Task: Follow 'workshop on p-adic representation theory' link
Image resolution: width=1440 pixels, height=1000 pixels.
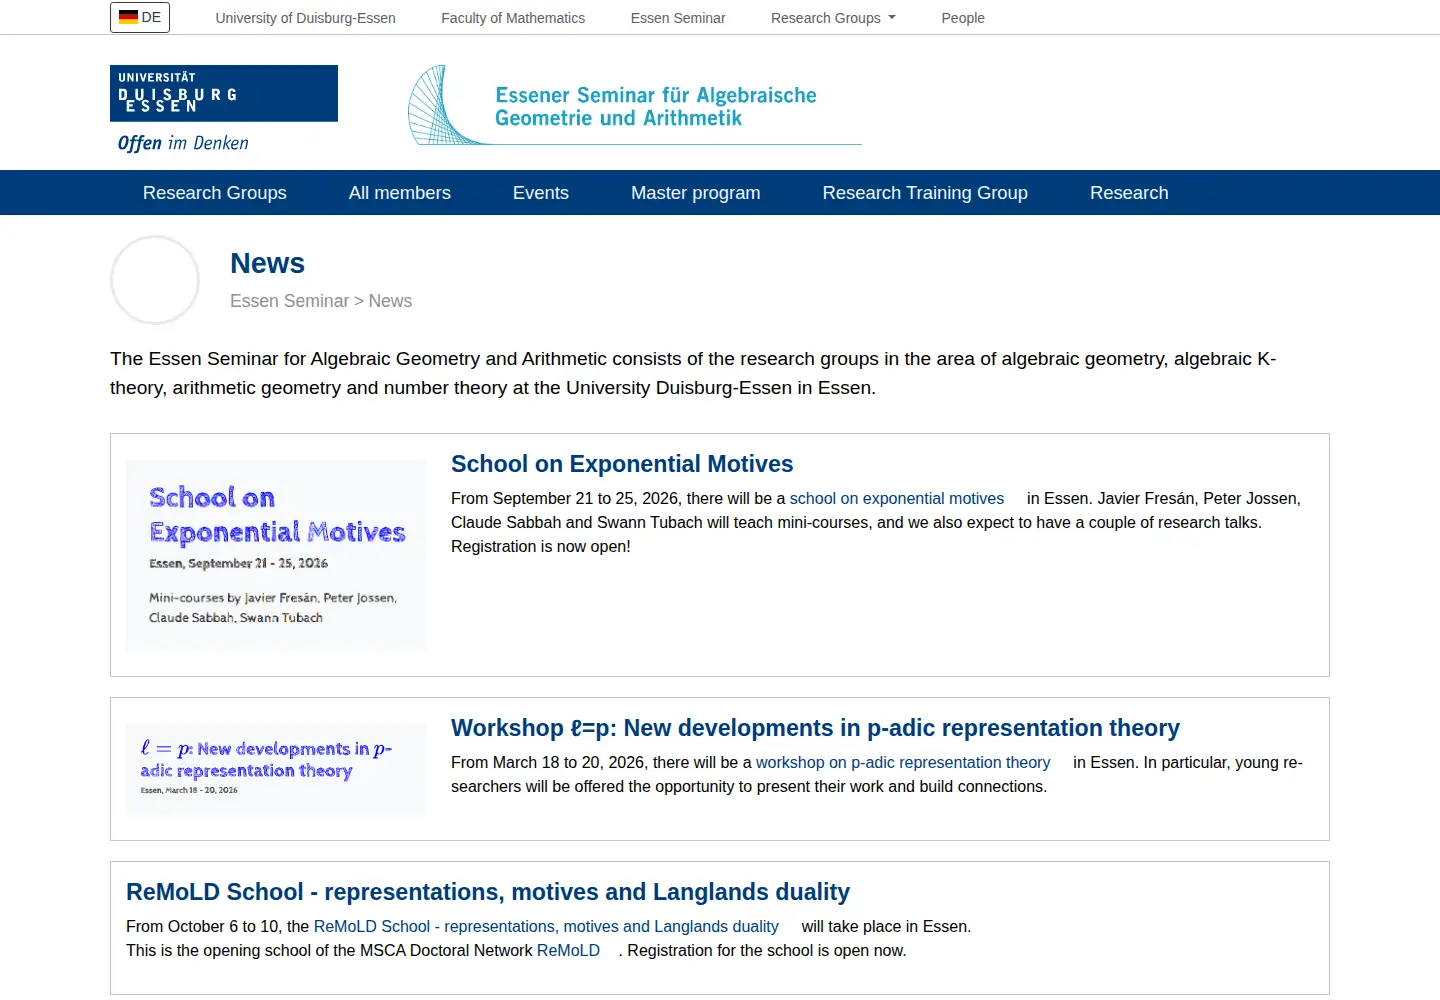Action: click(x=903, y=762)
